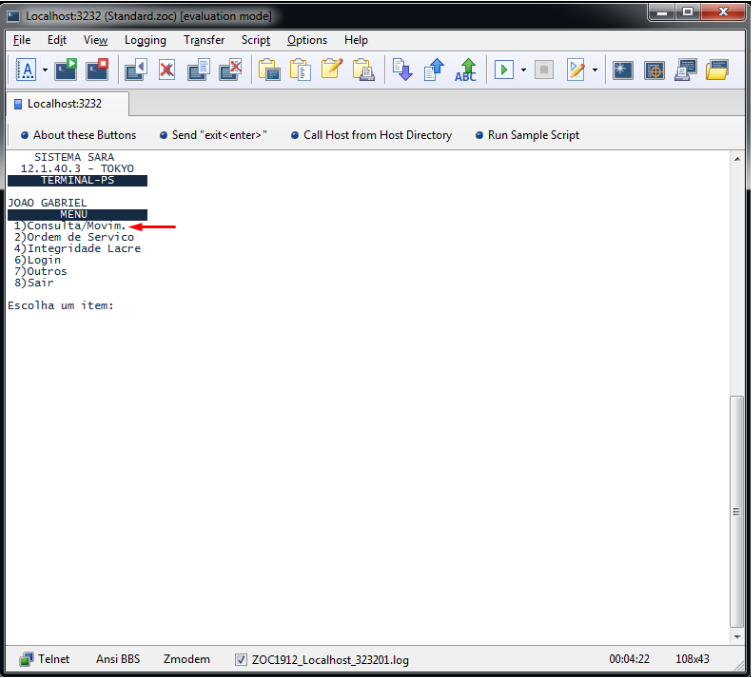Click the Send "exit<enter>" button

click(213, 135)
